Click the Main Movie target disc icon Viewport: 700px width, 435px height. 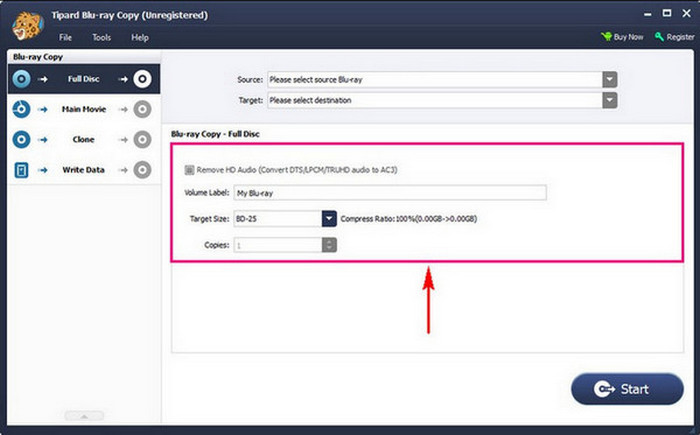pos(142,109)
